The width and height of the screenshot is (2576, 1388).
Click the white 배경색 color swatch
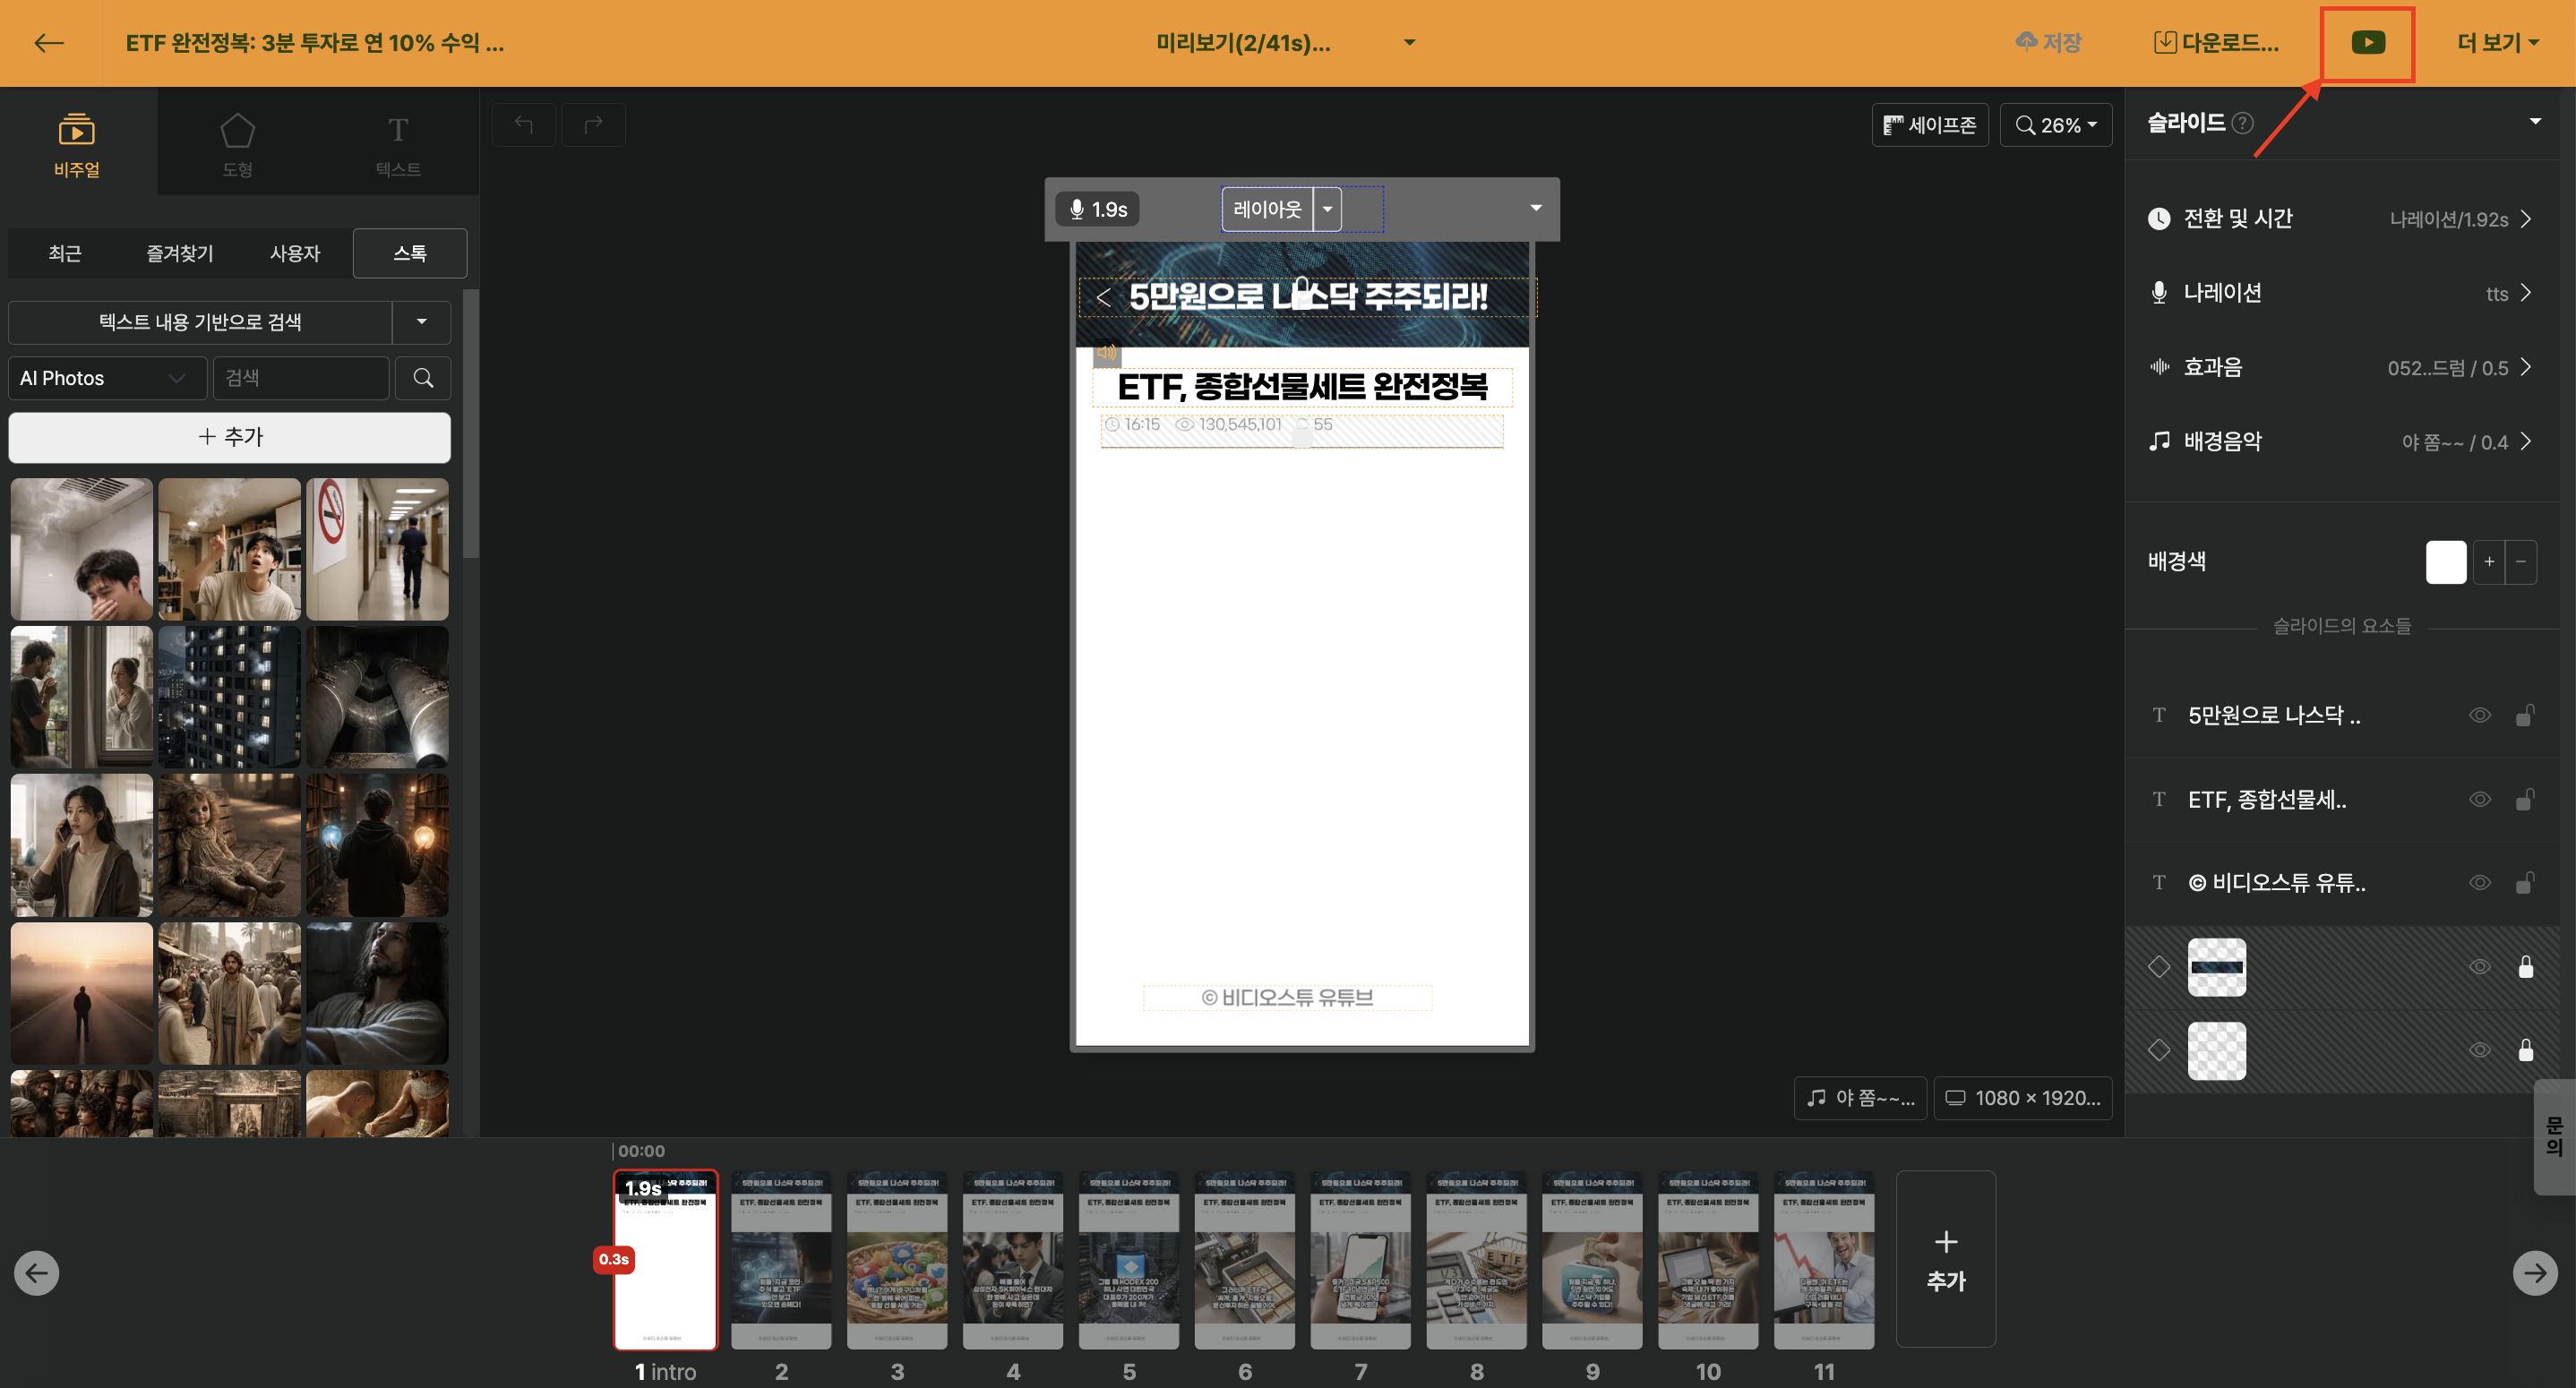click(x=2445, y=561)
